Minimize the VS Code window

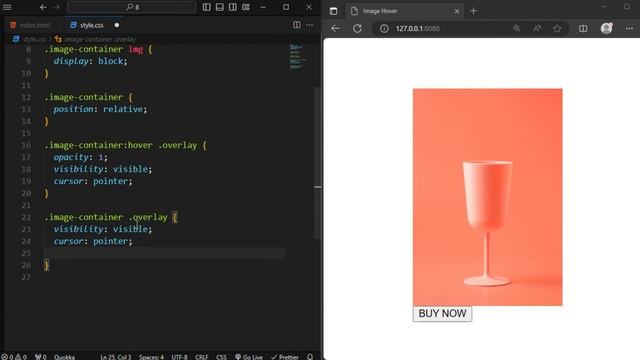click(x=263, y=7)
